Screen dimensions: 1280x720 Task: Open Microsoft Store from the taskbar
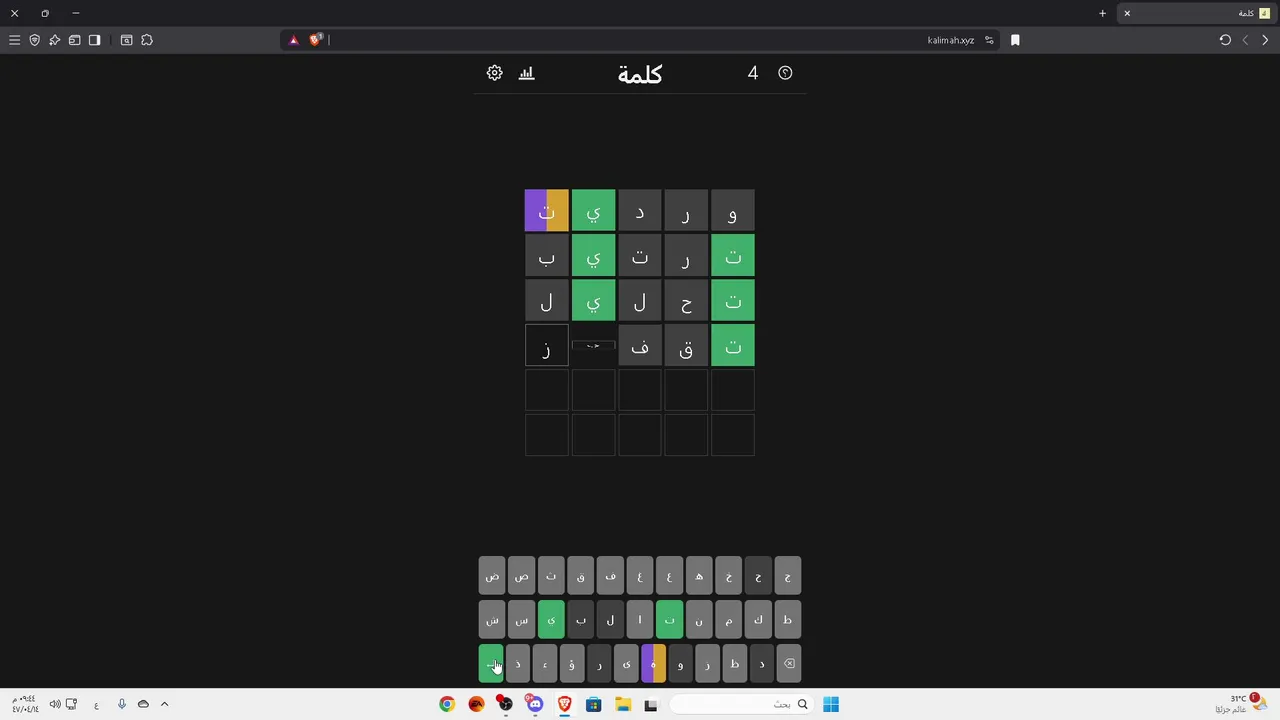pyautogui.click(x=593, y=704)
